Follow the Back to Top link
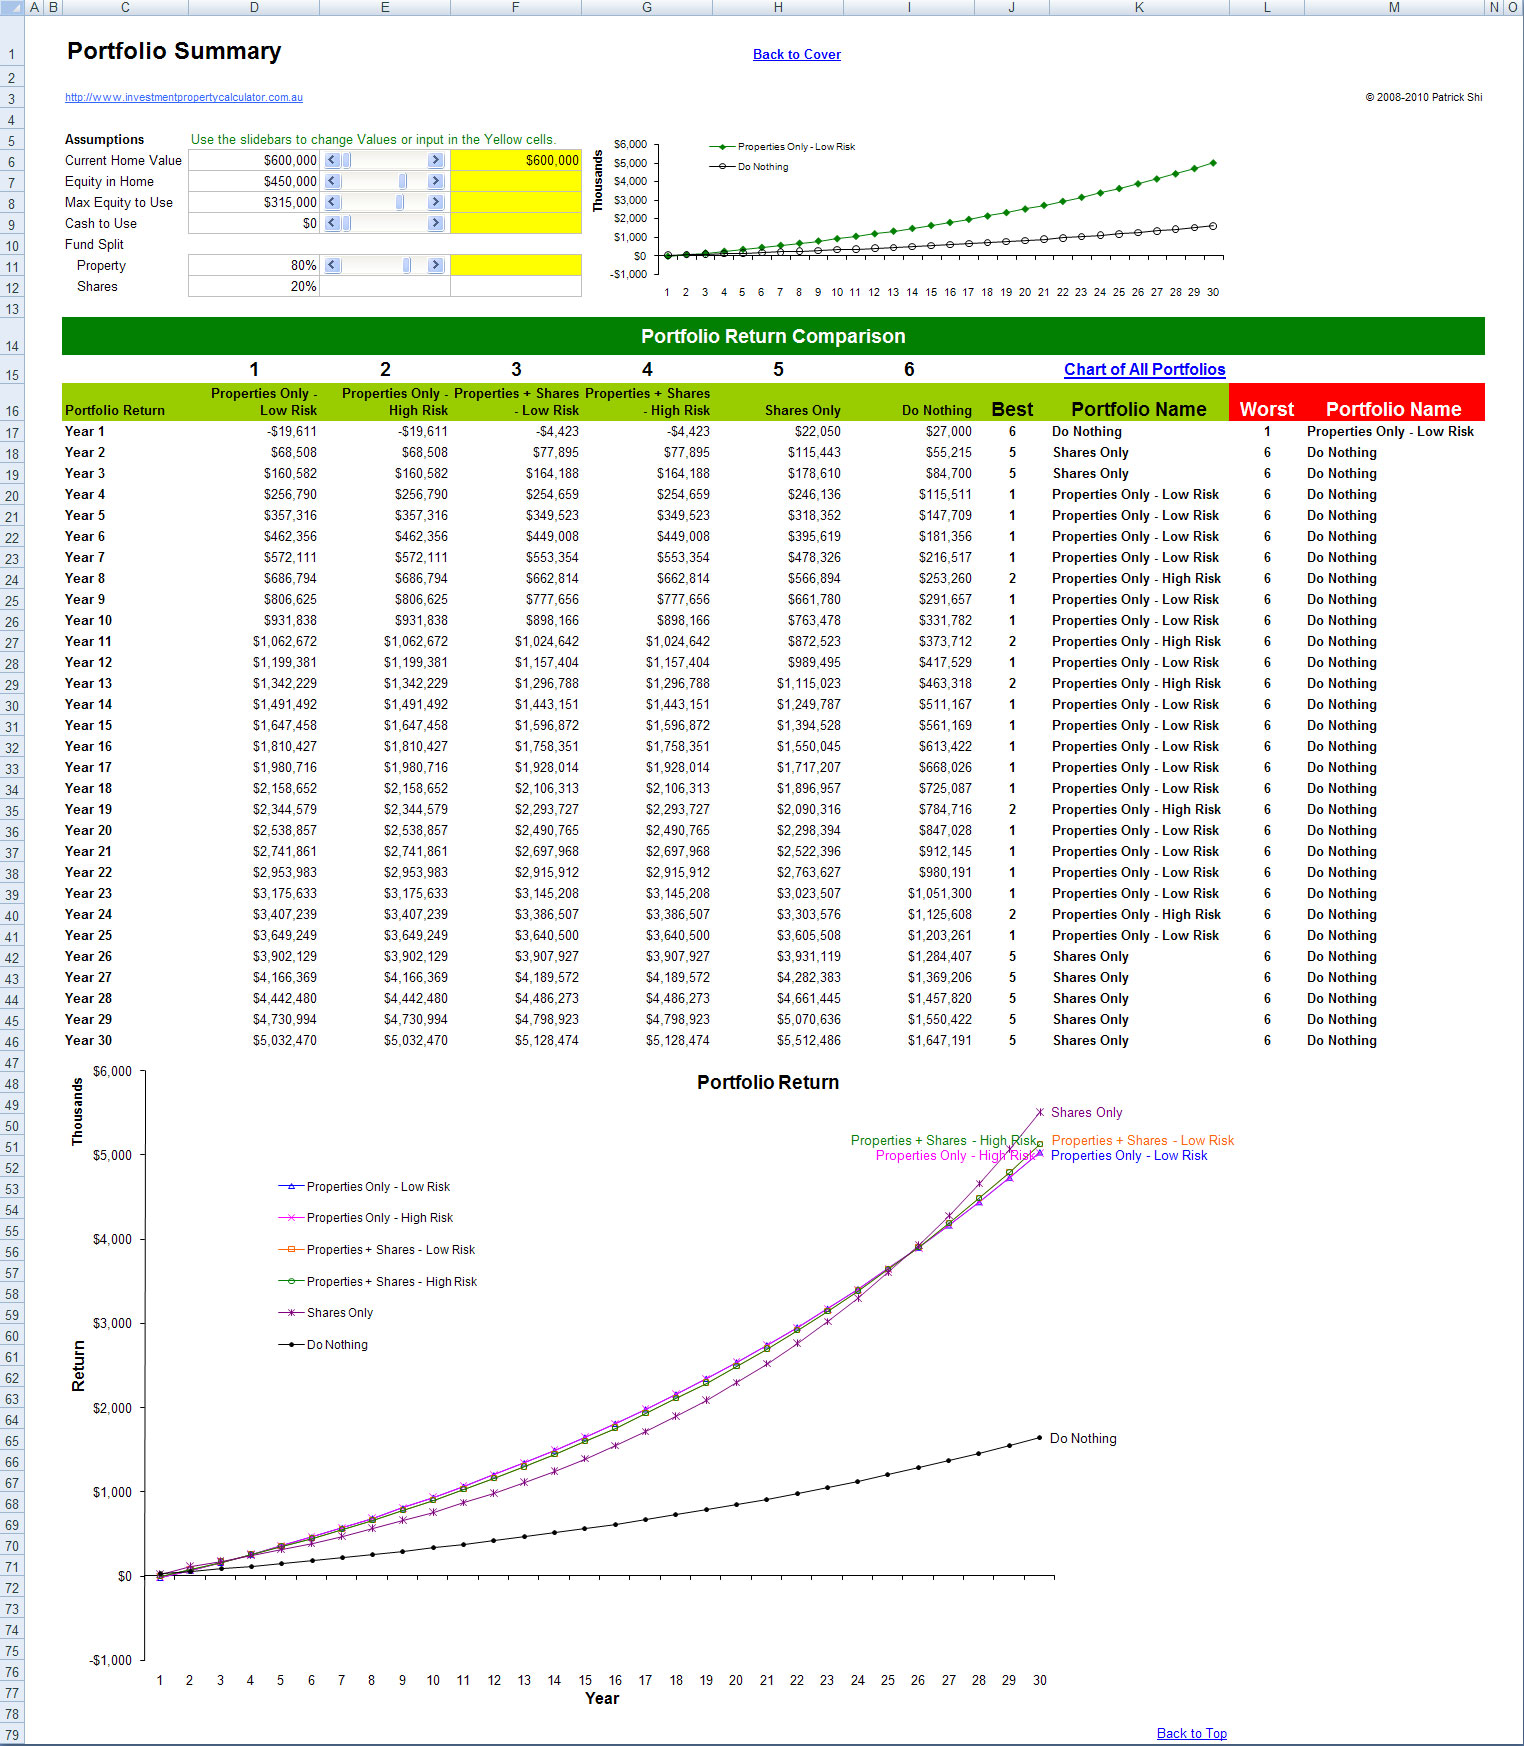 click(1191, 1733)
